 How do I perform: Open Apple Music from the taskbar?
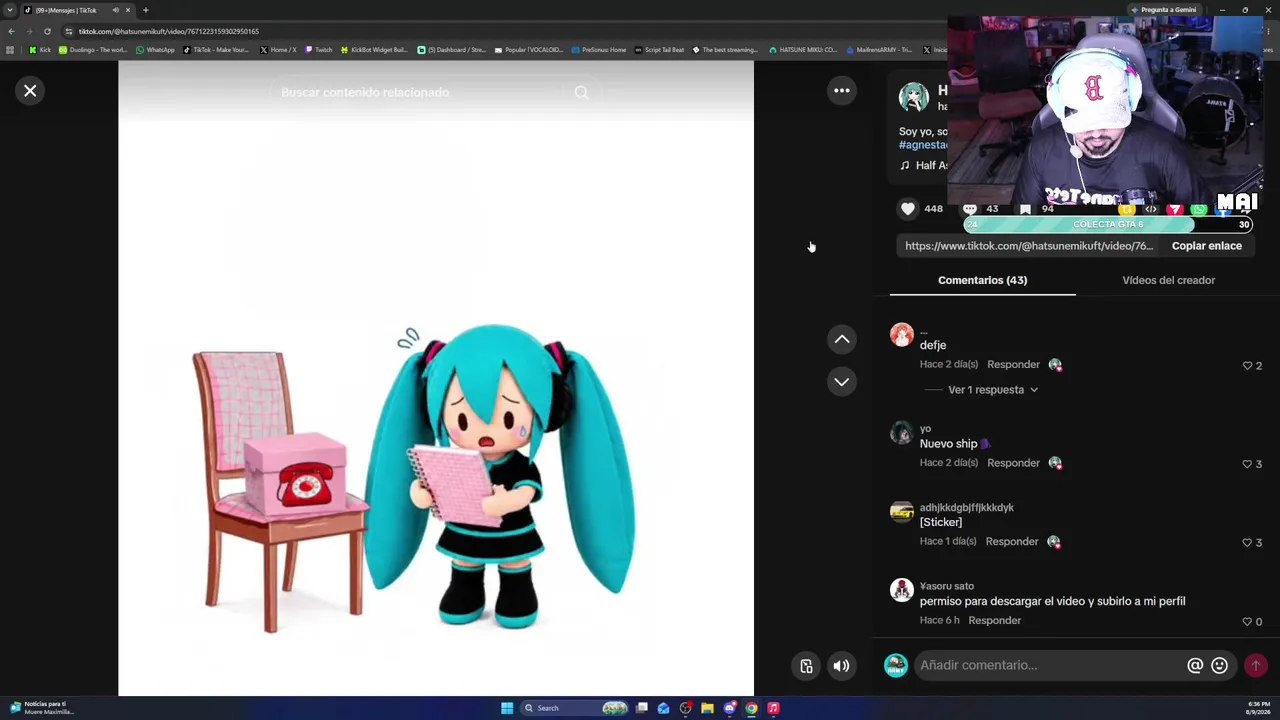pyautogui.click(x=773, y=708)
